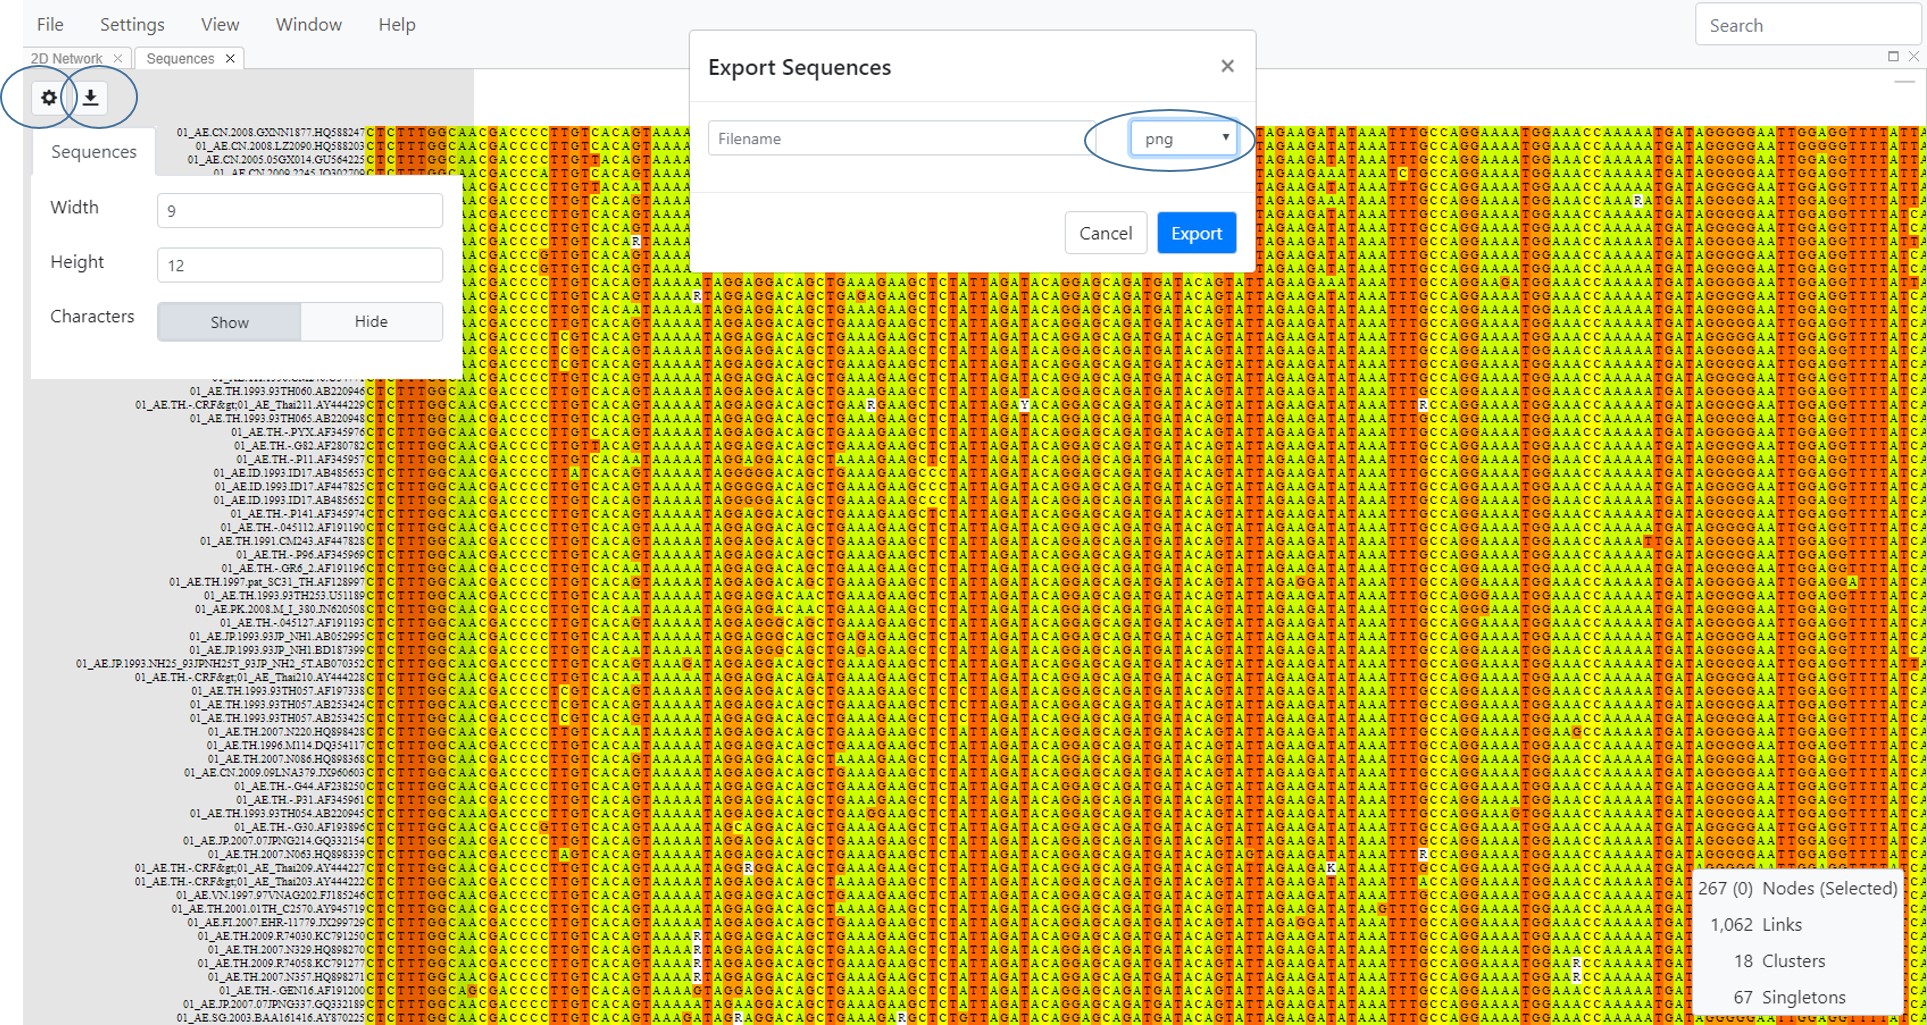Select sequence label 01_AE.TH.1997.pat_SC31_TH.AF128997
This screenshot has height=1025, width=1927.
pyautogui.click(x=268, y=582)
